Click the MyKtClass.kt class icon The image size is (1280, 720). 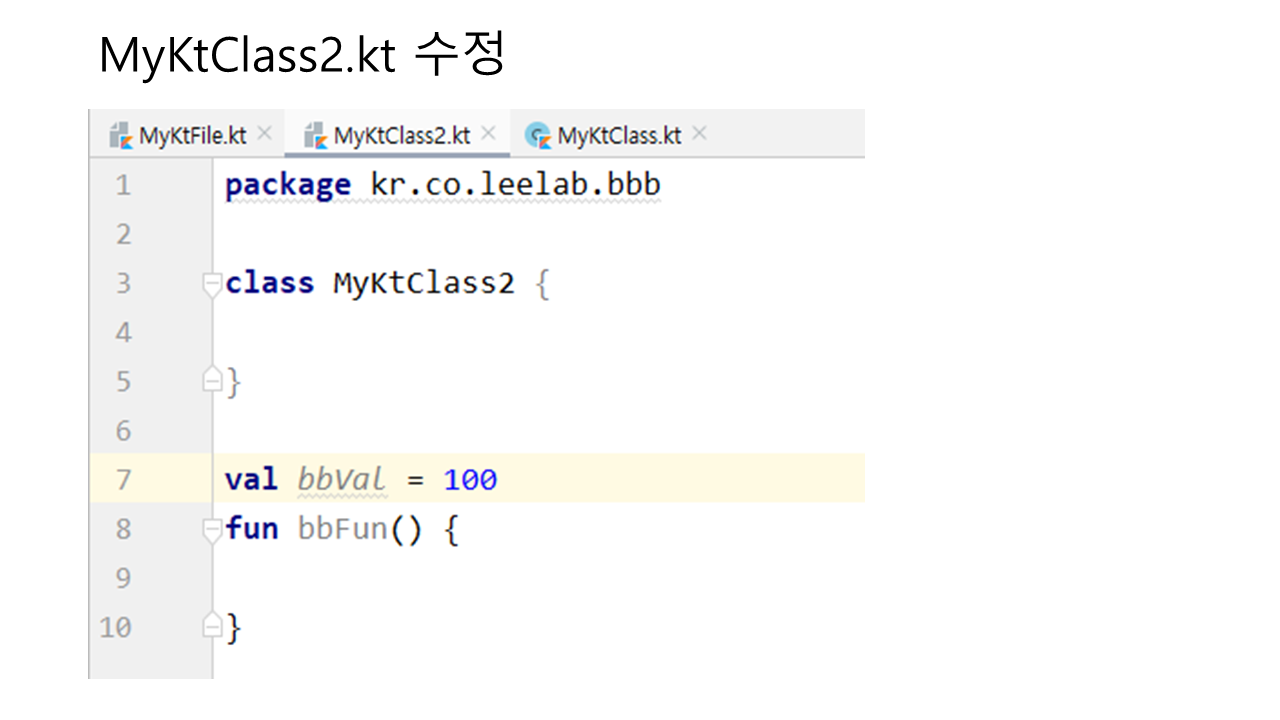pyautogui.click(x=539, y=135)
